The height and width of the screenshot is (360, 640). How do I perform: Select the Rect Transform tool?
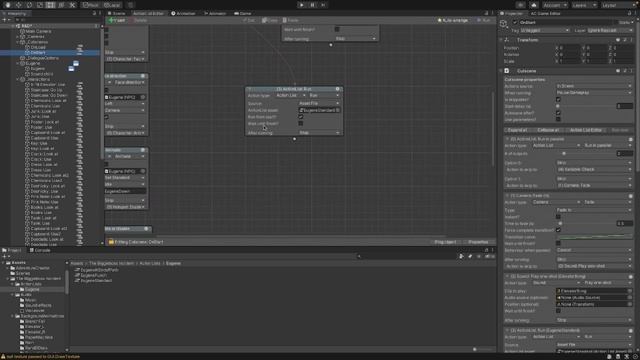click(x=51, y=5)
